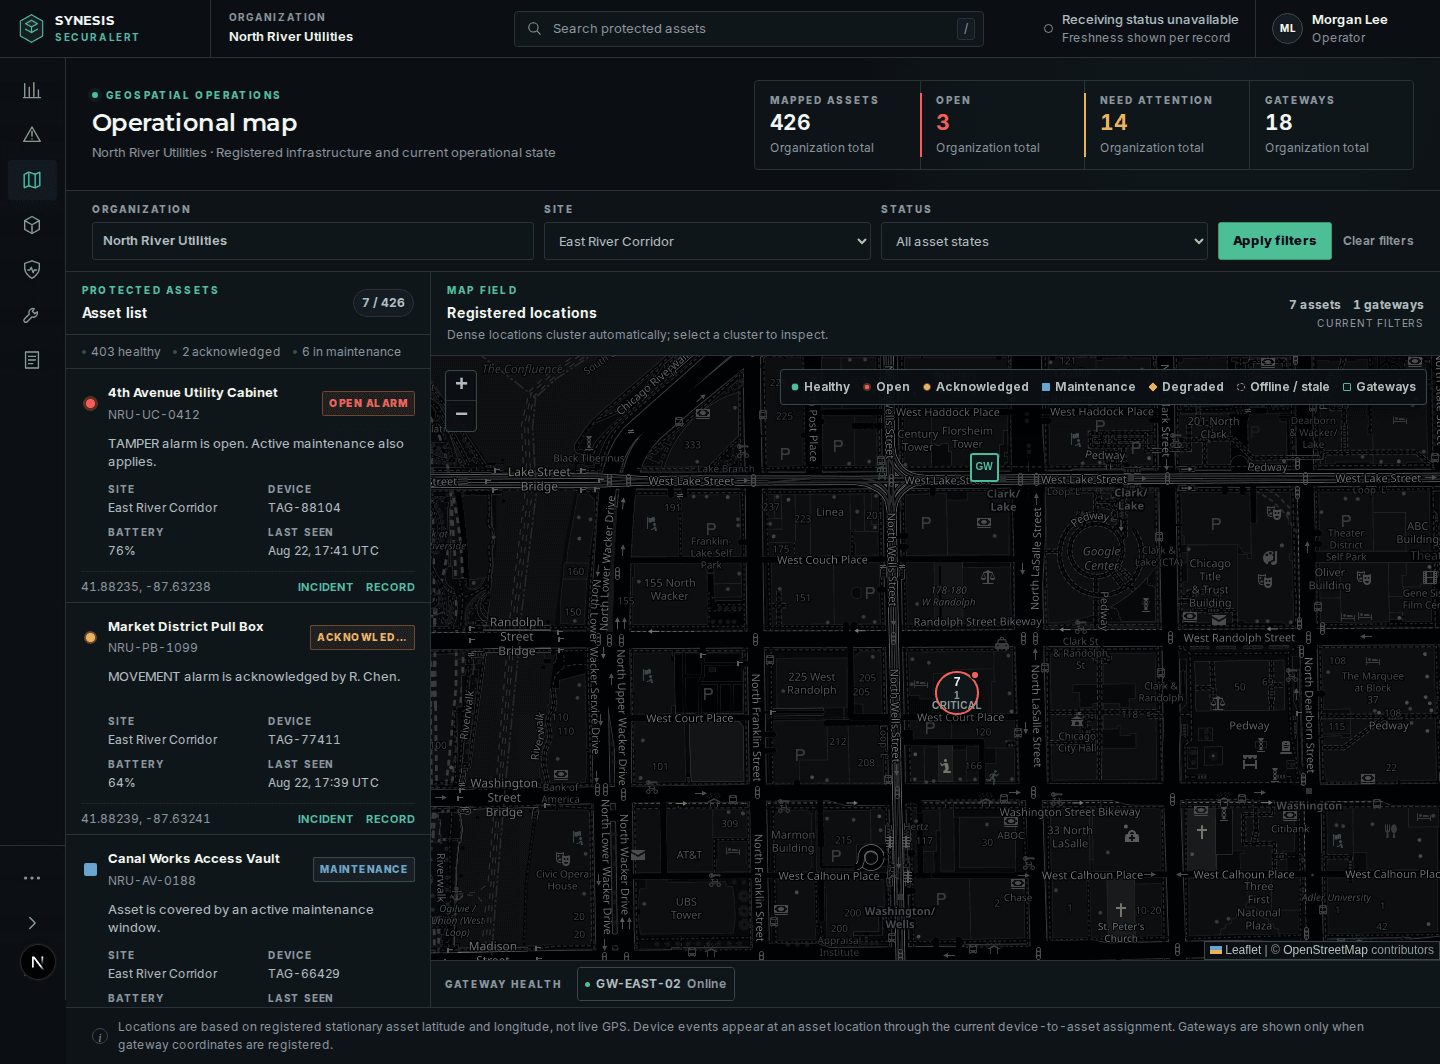Toggle the Gateways legend filter
This screenshot has width=1440, height=1064.
[1379, 387]
